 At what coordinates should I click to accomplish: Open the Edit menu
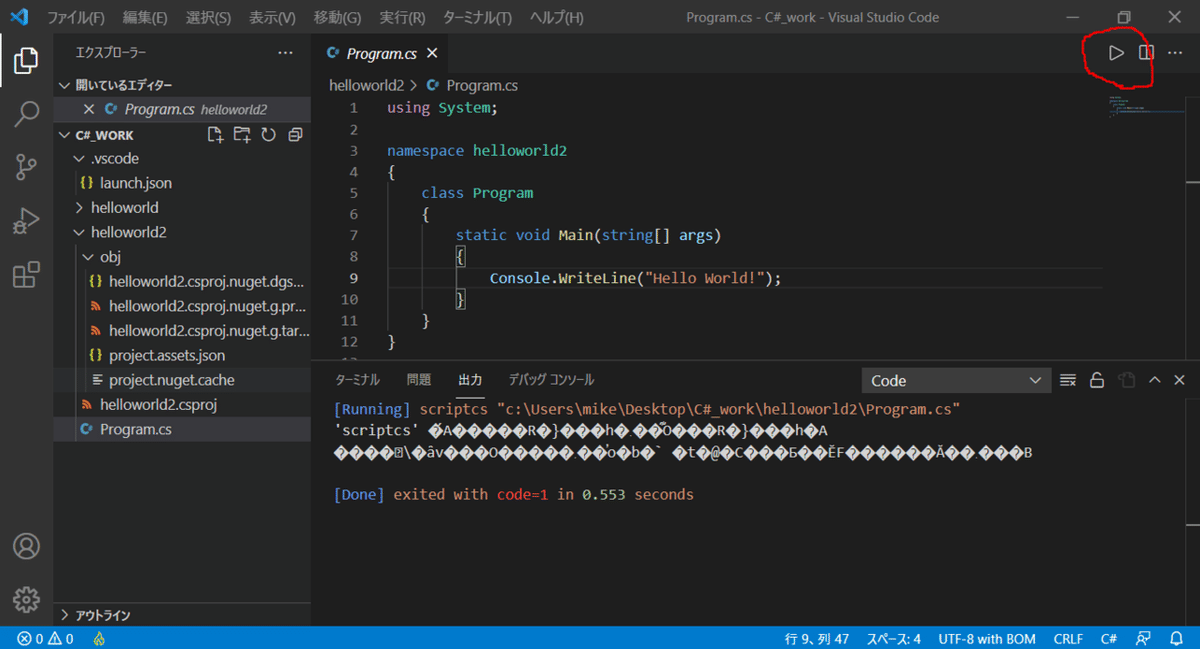pos(145,18)
